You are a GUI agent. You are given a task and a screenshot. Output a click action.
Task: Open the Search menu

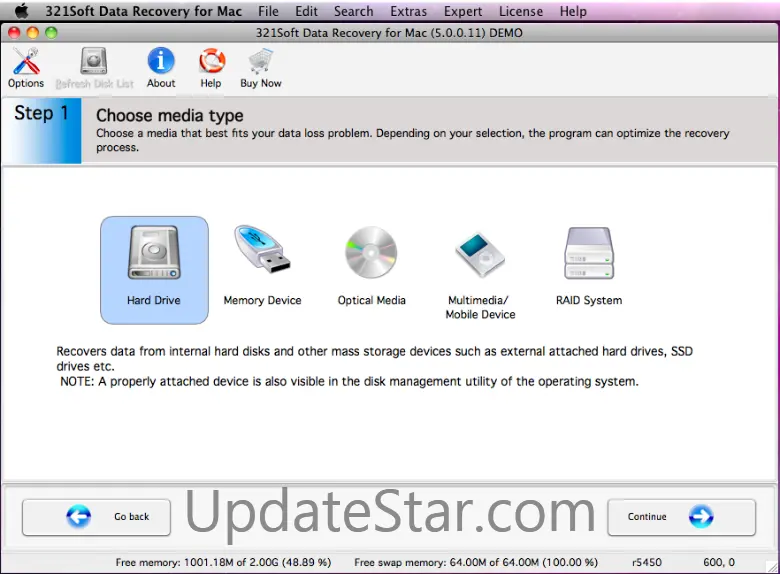[x=353, y=11]
